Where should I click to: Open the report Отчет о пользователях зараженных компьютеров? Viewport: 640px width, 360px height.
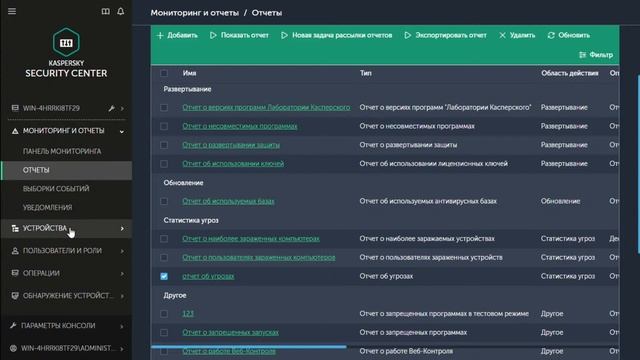click(x=259, y=258)
